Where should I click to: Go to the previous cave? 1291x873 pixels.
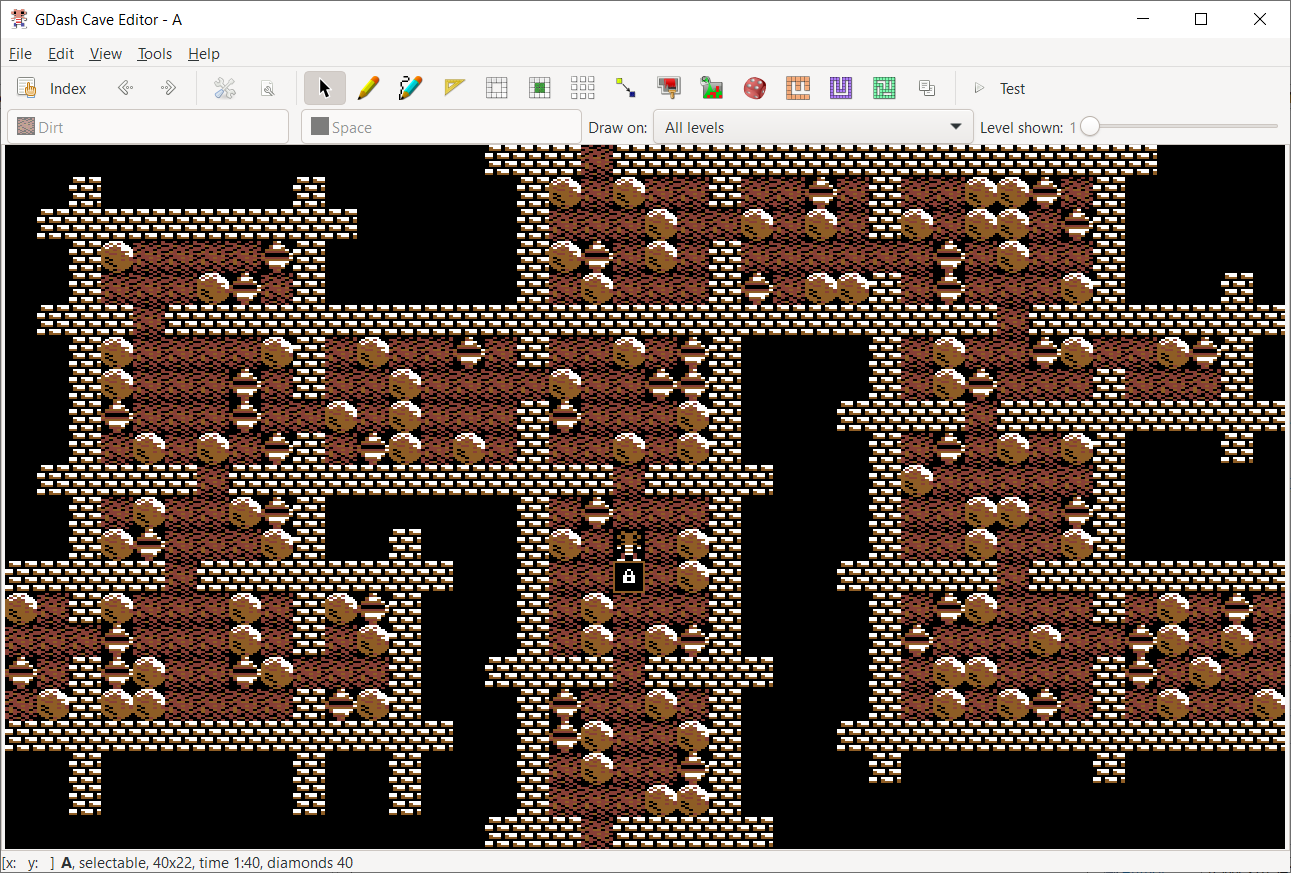tap(126, 88)
